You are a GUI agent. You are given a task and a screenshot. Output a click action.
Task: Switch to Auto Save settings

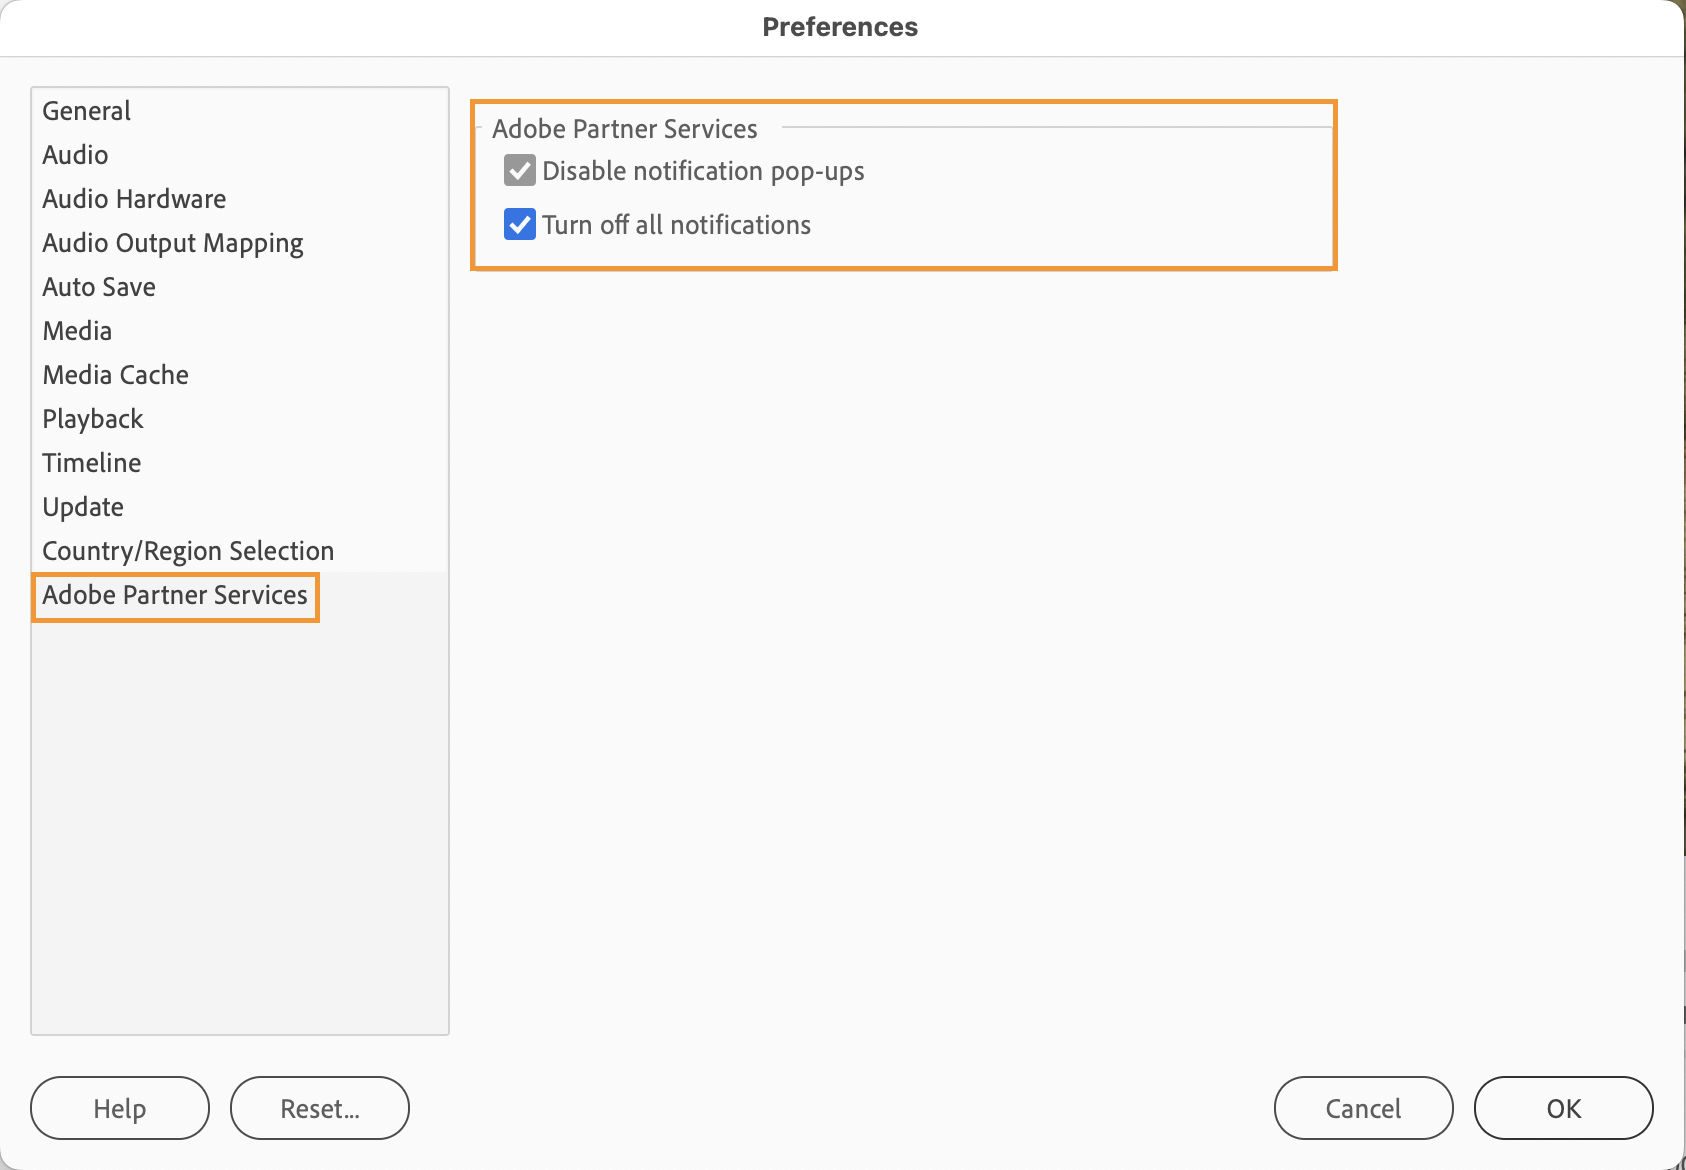click(98, 287)
